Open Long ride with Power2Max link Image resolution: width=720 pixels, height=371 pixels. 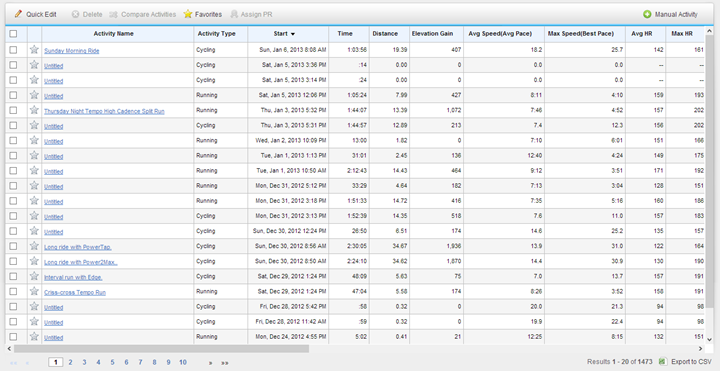click(81, 263)
